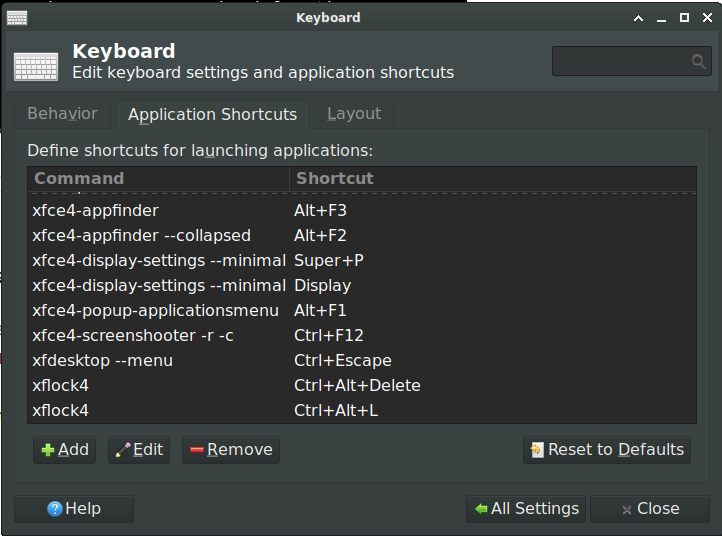Click the Close button at the bottom
Screen dimensions: 722x538
(x=650, y=509)
